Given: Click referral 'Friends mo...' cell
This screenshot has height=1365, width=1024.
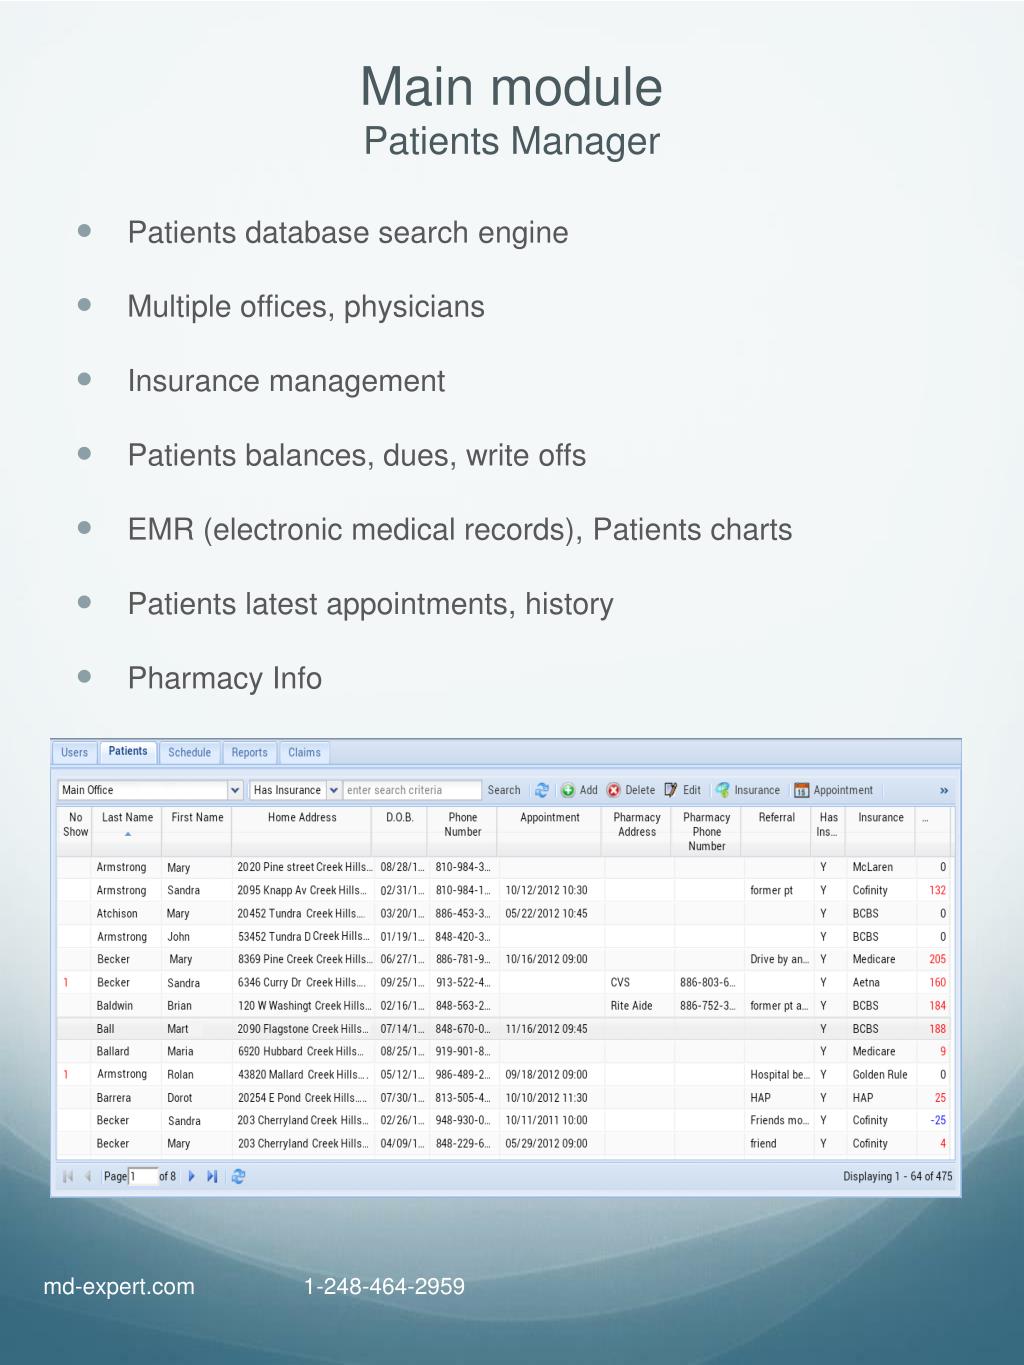Looking at the screenshot, I should click(780, 1120).
